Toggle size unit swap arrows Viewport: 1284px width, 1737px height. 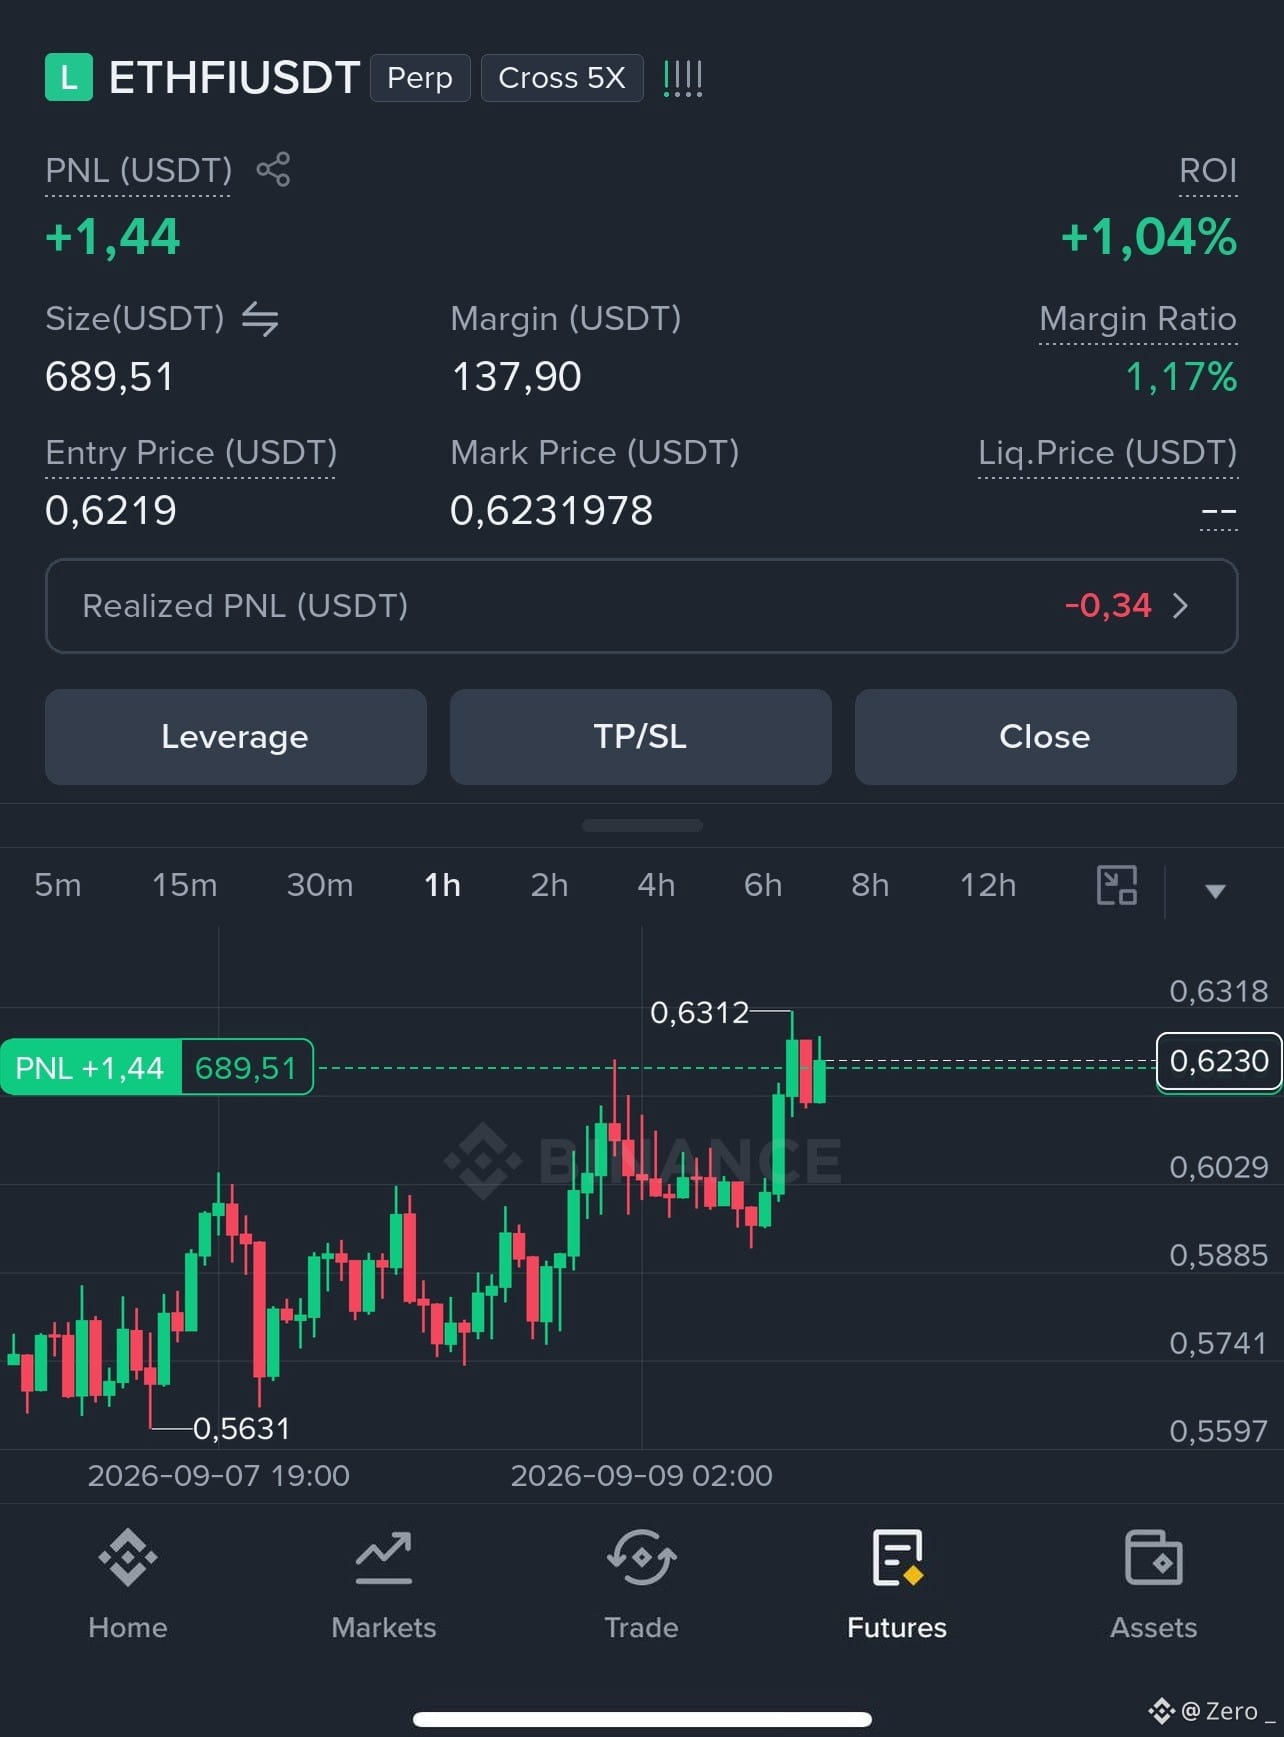260,319
